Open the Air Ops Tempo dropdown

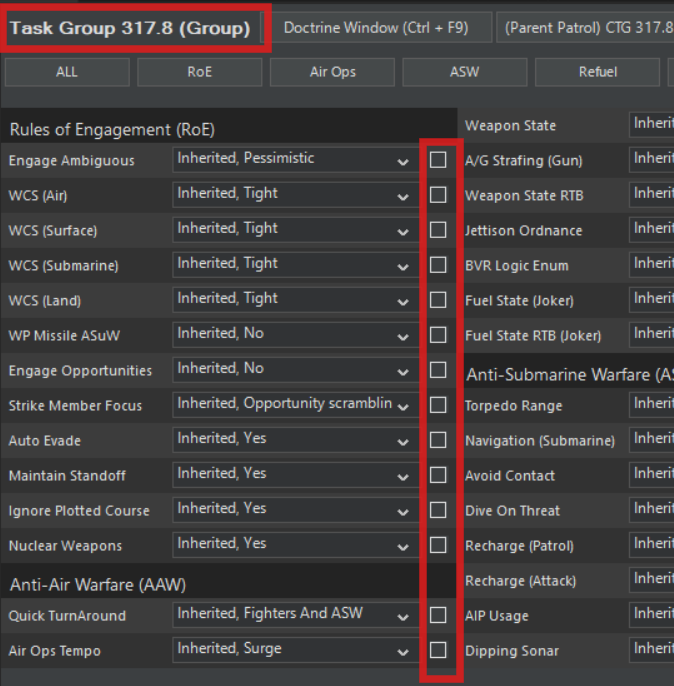(x=295, y=650)
